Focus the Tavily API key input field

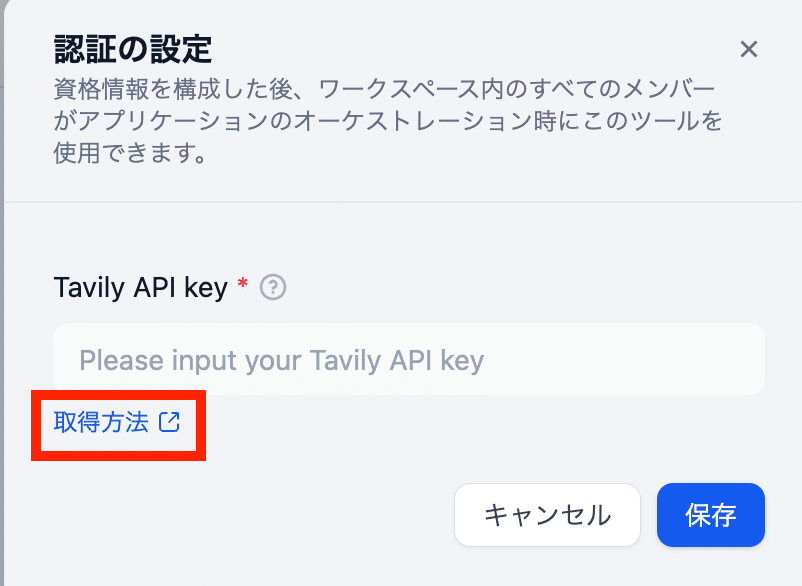point(409,359)
